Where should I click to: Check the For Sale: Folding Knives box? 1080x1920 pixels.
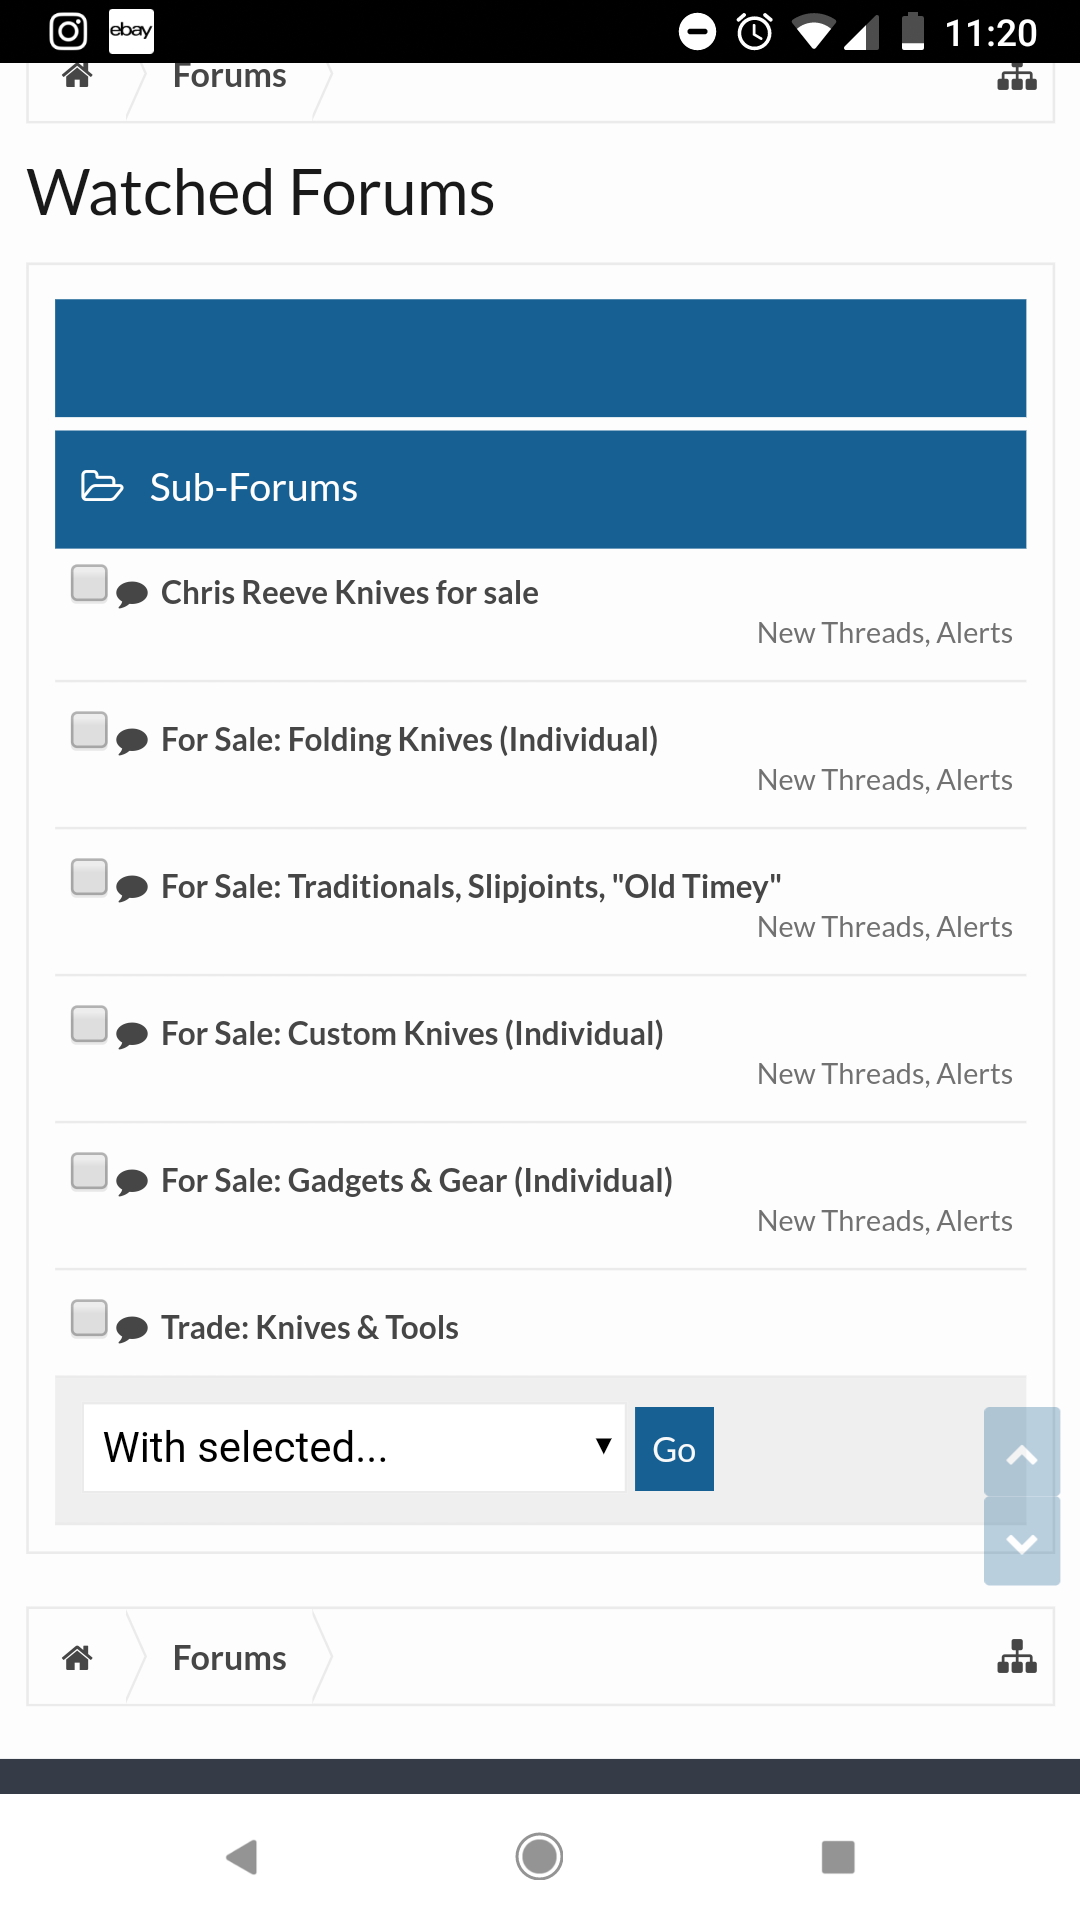coord(89,730)
